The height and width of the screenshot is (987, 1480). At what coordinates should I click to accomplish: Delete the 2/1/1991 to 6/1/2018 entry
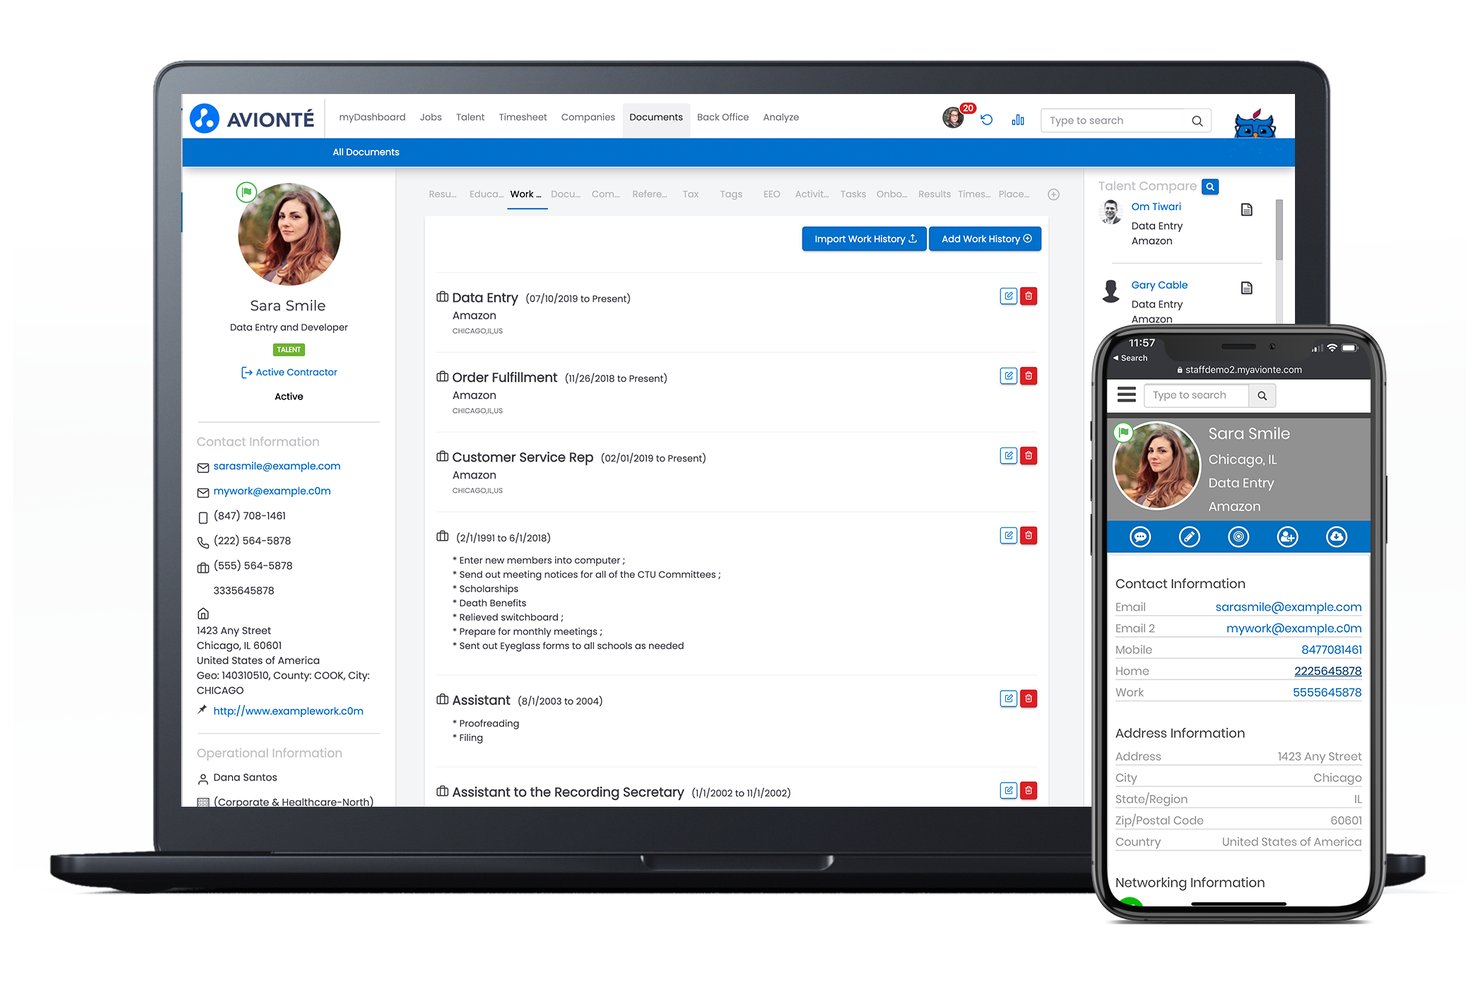point(1028,536)
